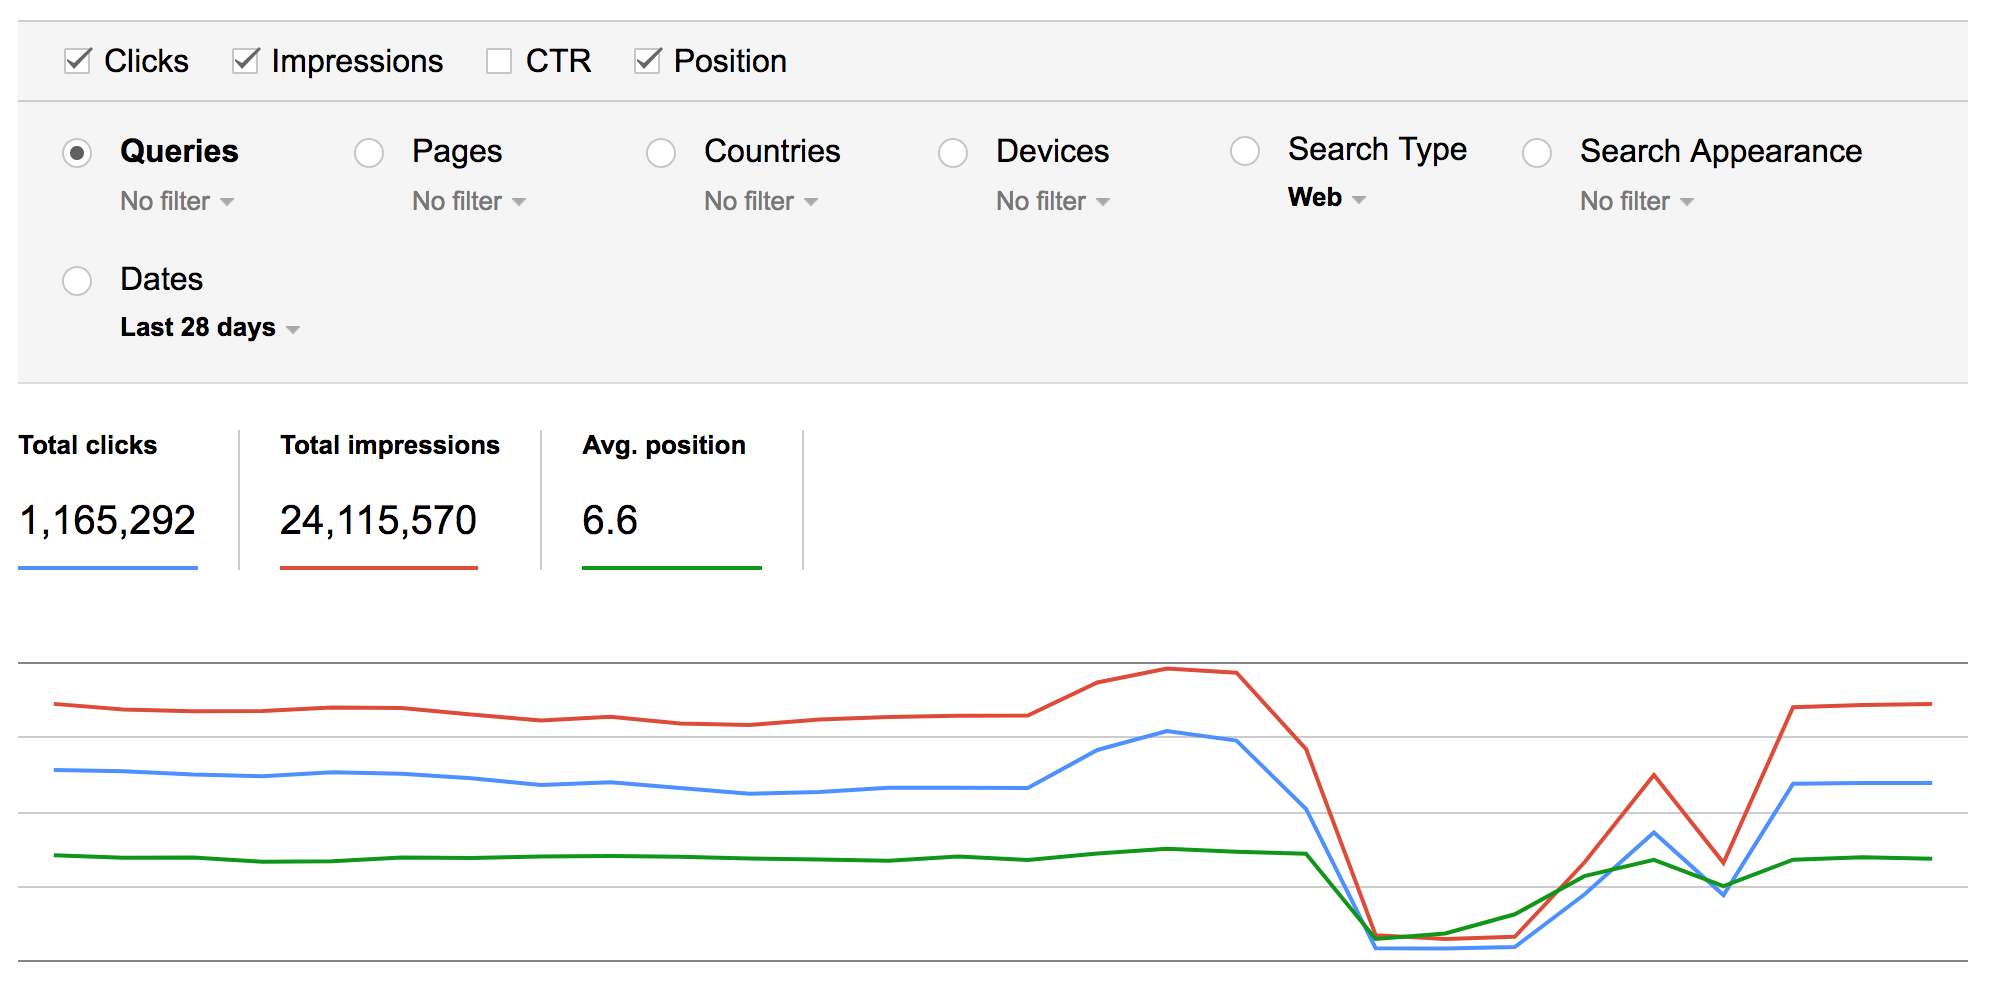This screenshot has width=2014, height=982.
Task: Uncheck the Clicks checkbox
Action: [x=78, y=61]
